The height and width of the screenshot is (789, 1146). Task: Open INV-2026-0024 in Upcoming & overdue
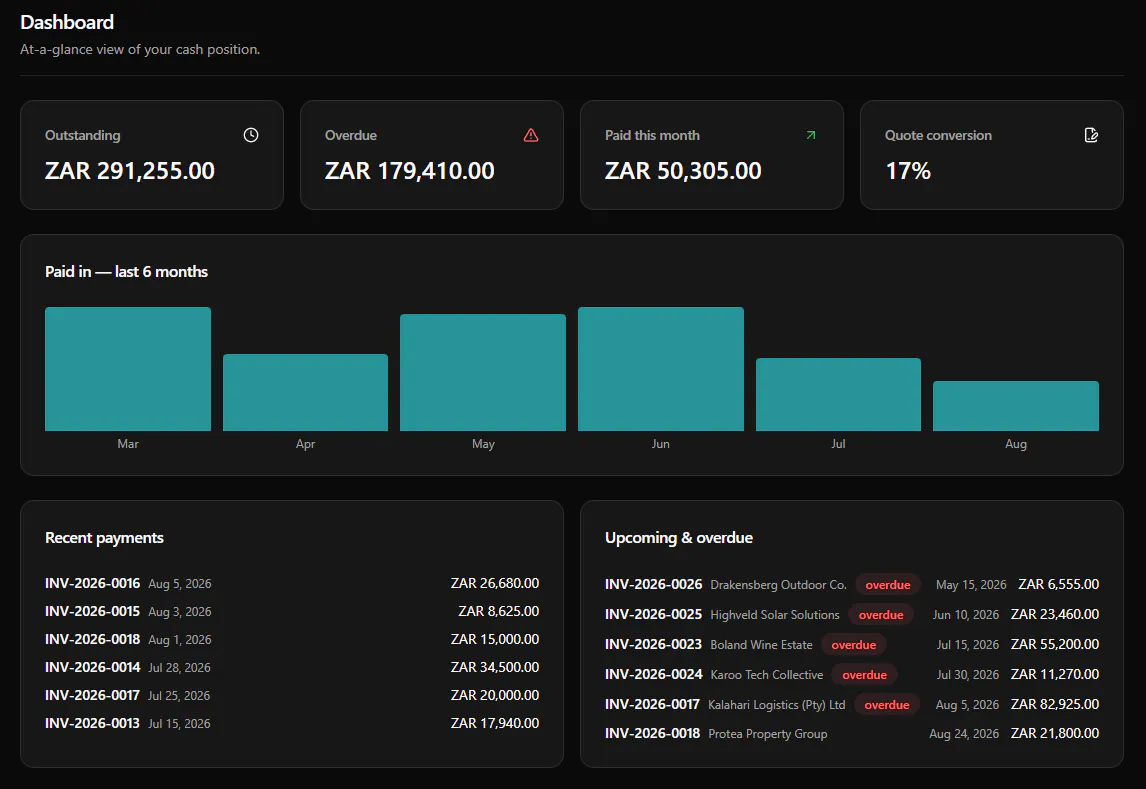(x=653, y=674)
